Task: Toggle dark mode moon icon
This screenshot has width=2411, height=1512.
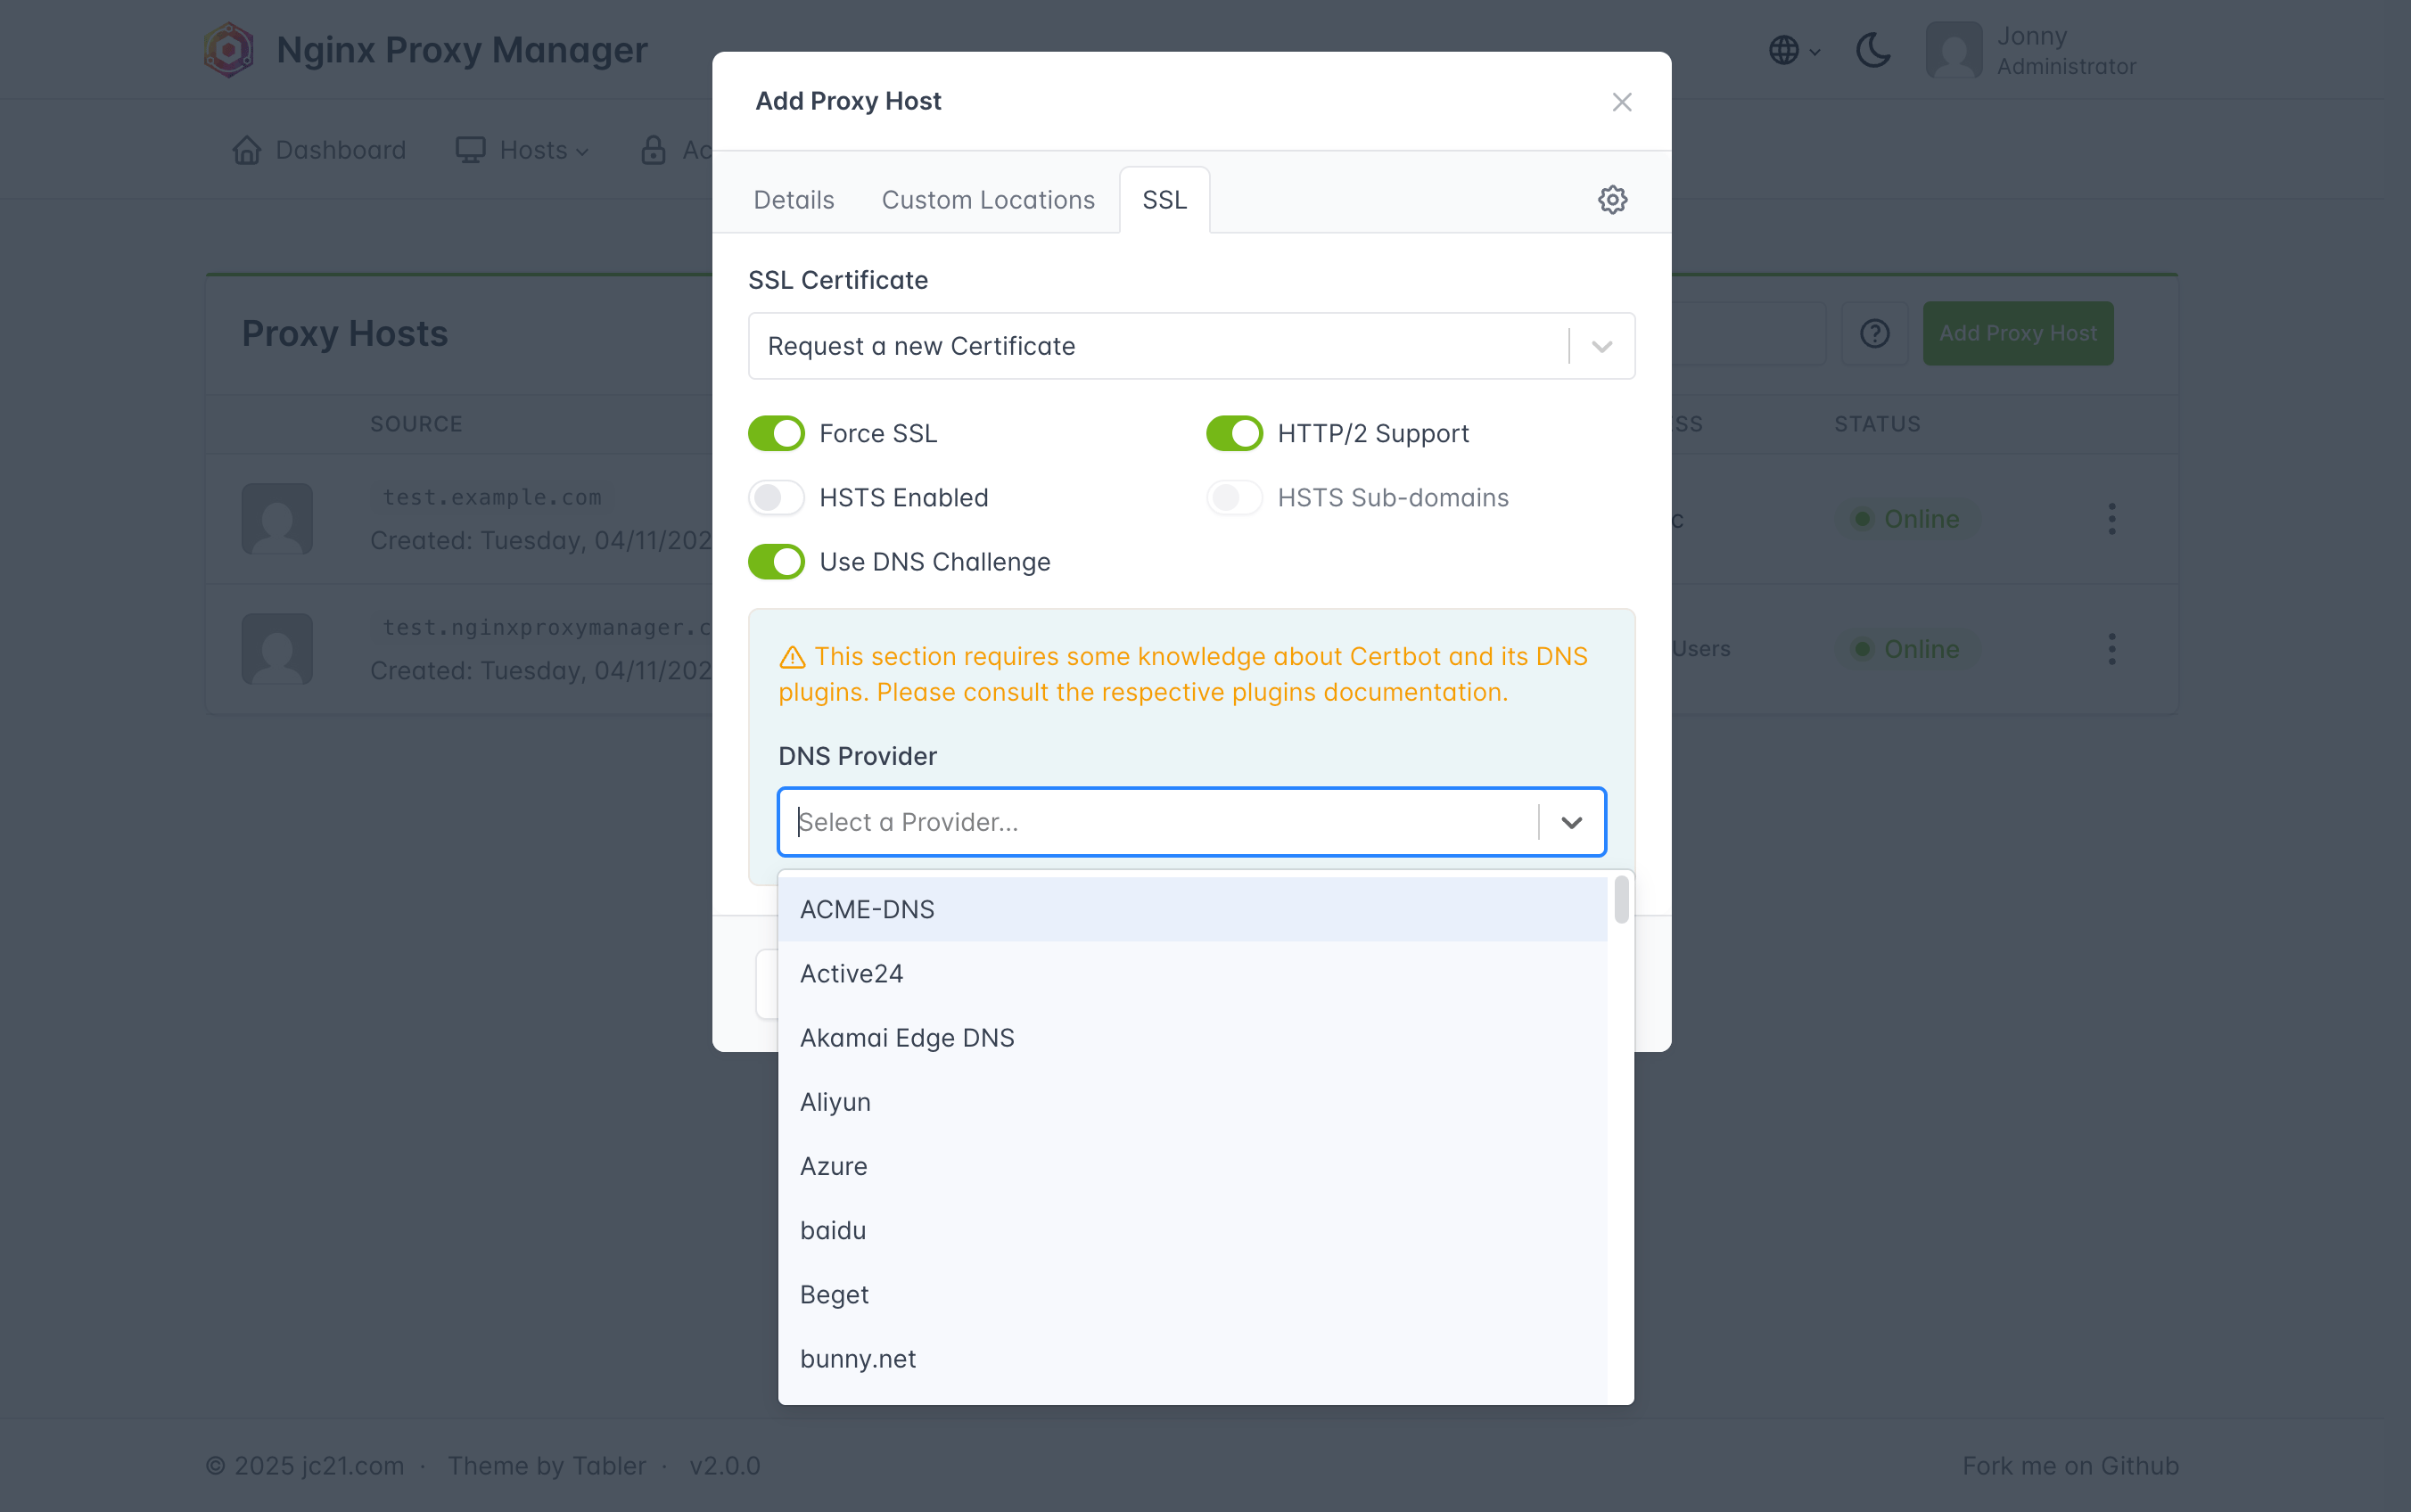Action: pyautogui.click(x=1873, y=50)
